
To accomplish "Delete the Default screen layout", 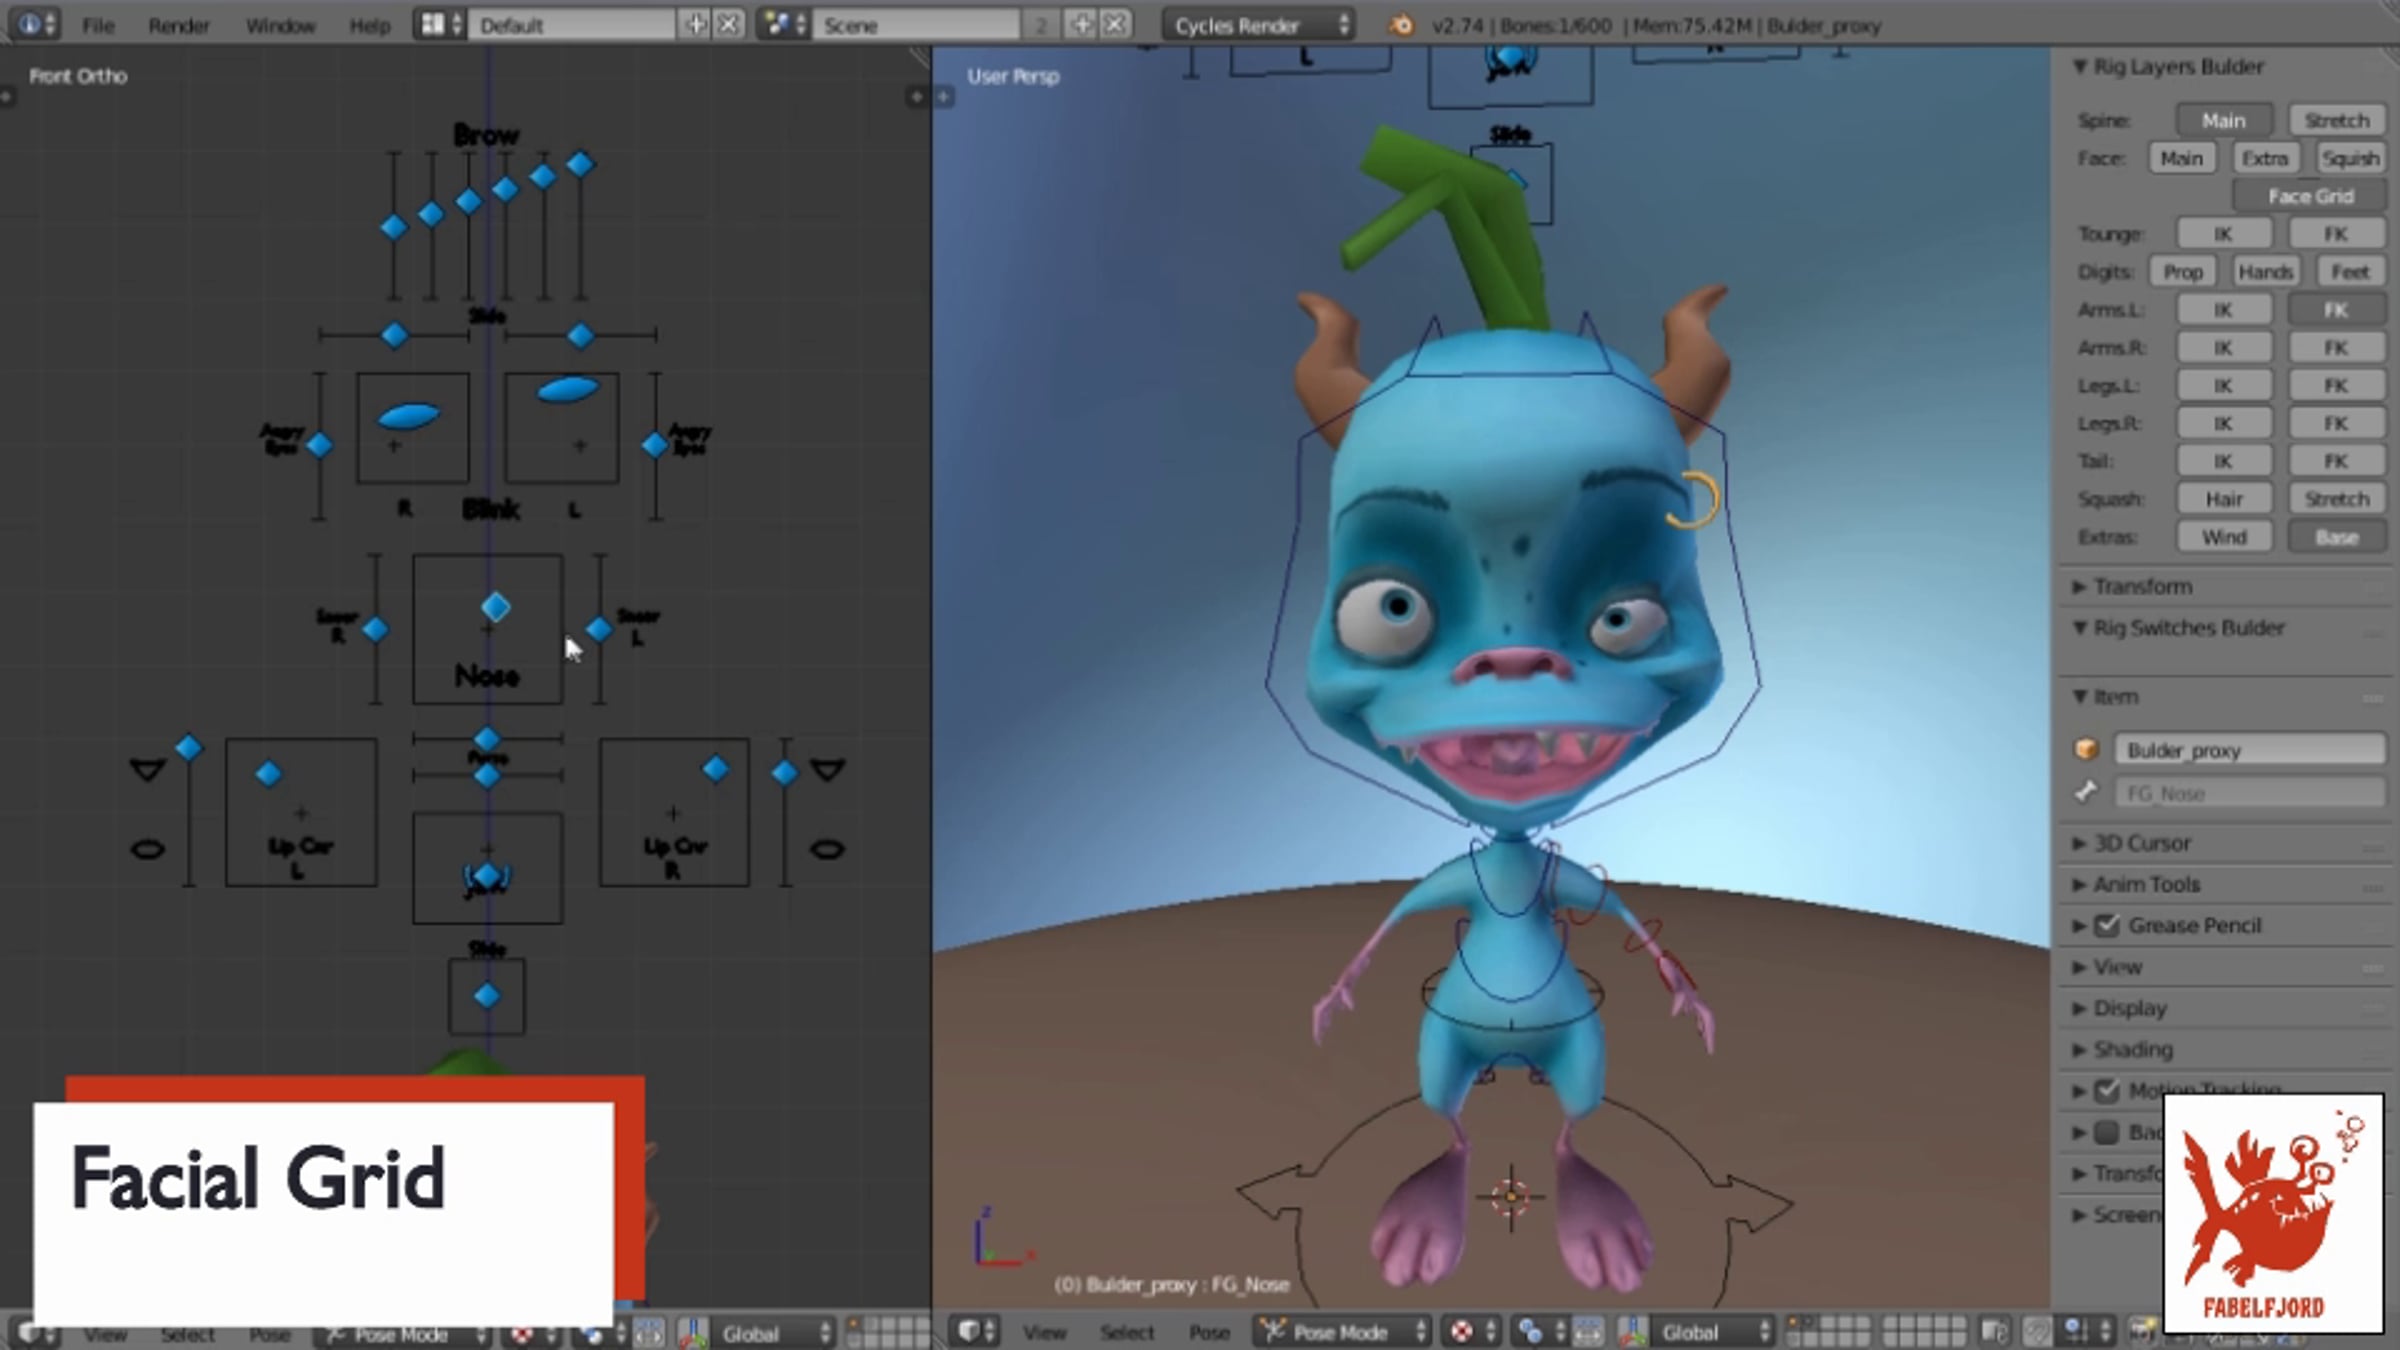I will pyautogui.click(x=729, y=24).
